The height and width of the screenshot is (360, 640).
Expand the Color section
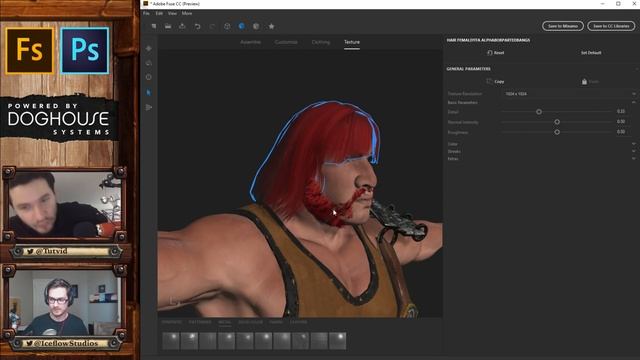click(x=633, y=144)
